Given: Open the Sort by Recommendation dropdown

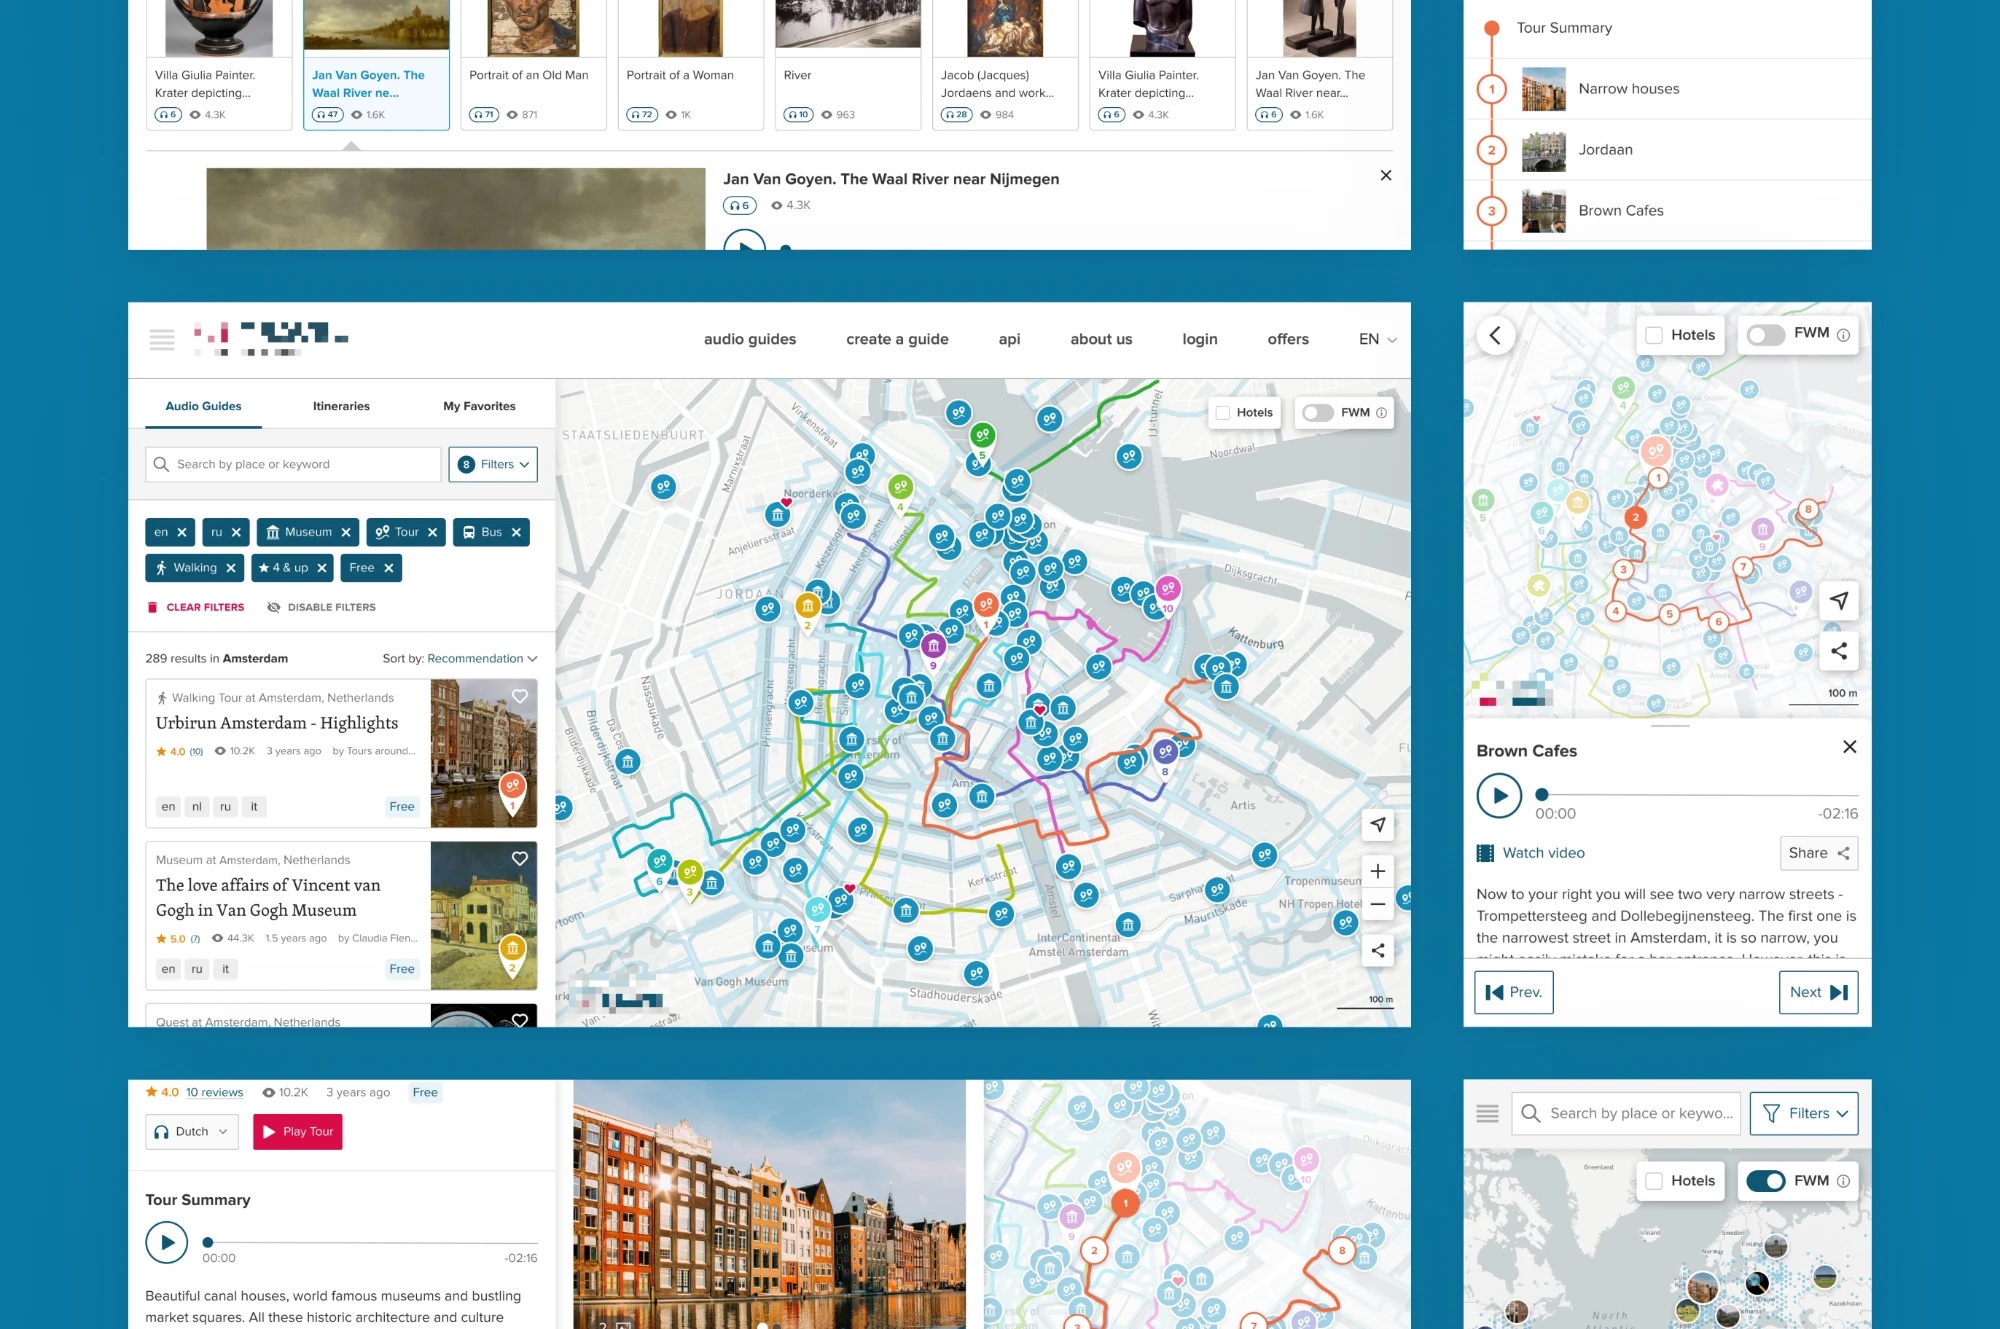Looking at the screenshot, I should [x=482, y=658].
